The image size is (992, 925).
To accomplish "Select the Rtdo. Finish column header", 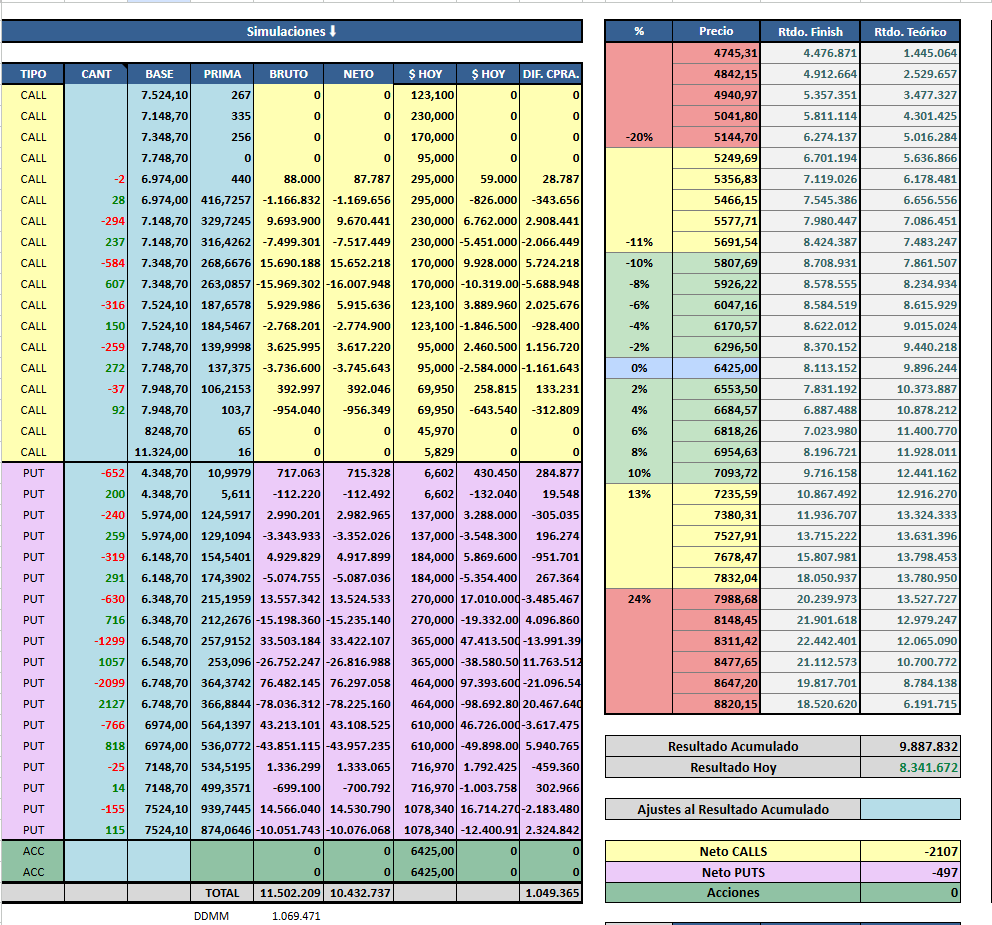I will (810, 31).
